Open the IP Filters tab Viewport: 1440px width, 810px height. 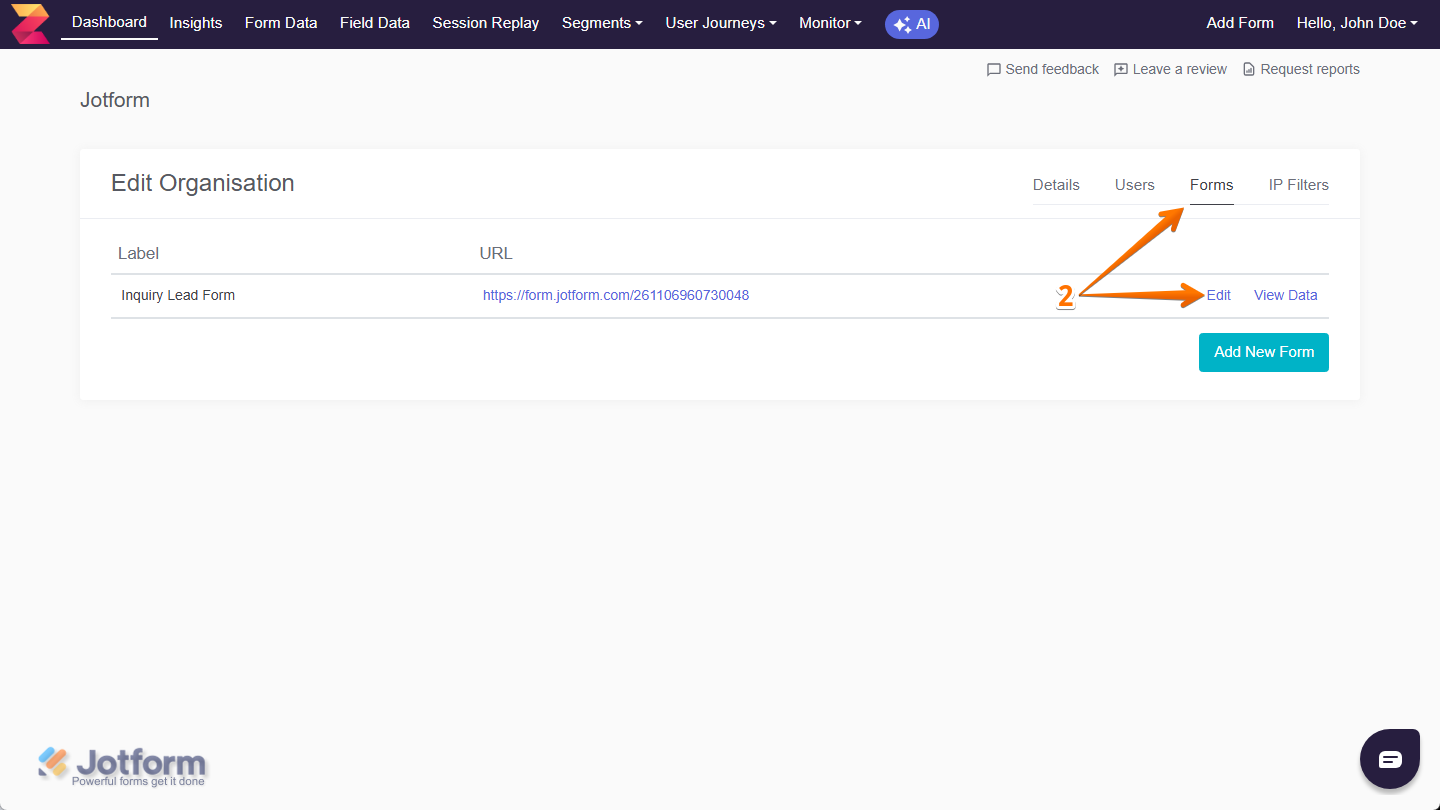[1298, 184]
